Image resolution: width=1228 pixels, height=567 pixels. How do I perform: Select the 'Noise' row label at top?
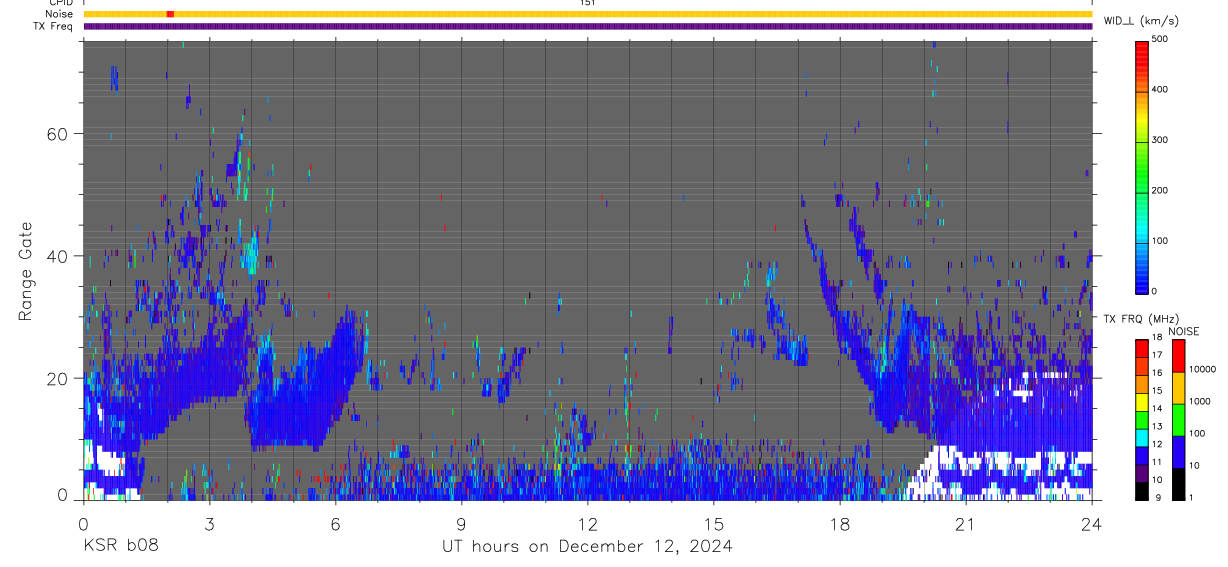(x=60, y=14)
